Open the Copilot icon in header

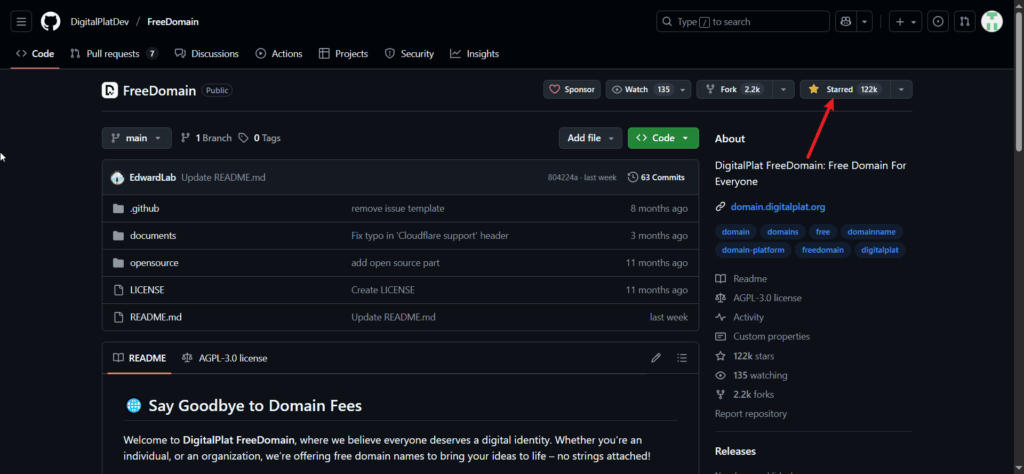845,22
